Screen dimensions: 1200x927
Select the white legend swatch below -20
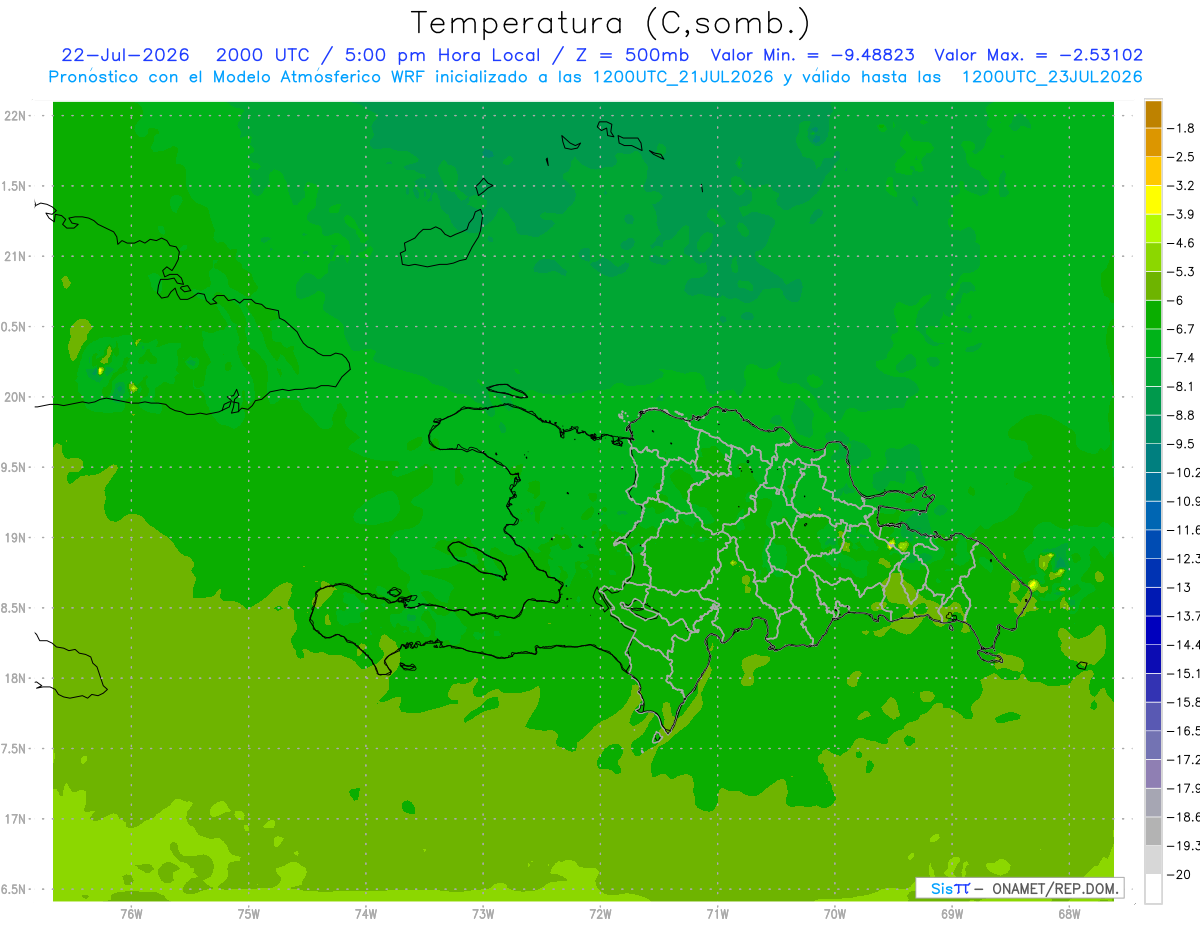1153,889
